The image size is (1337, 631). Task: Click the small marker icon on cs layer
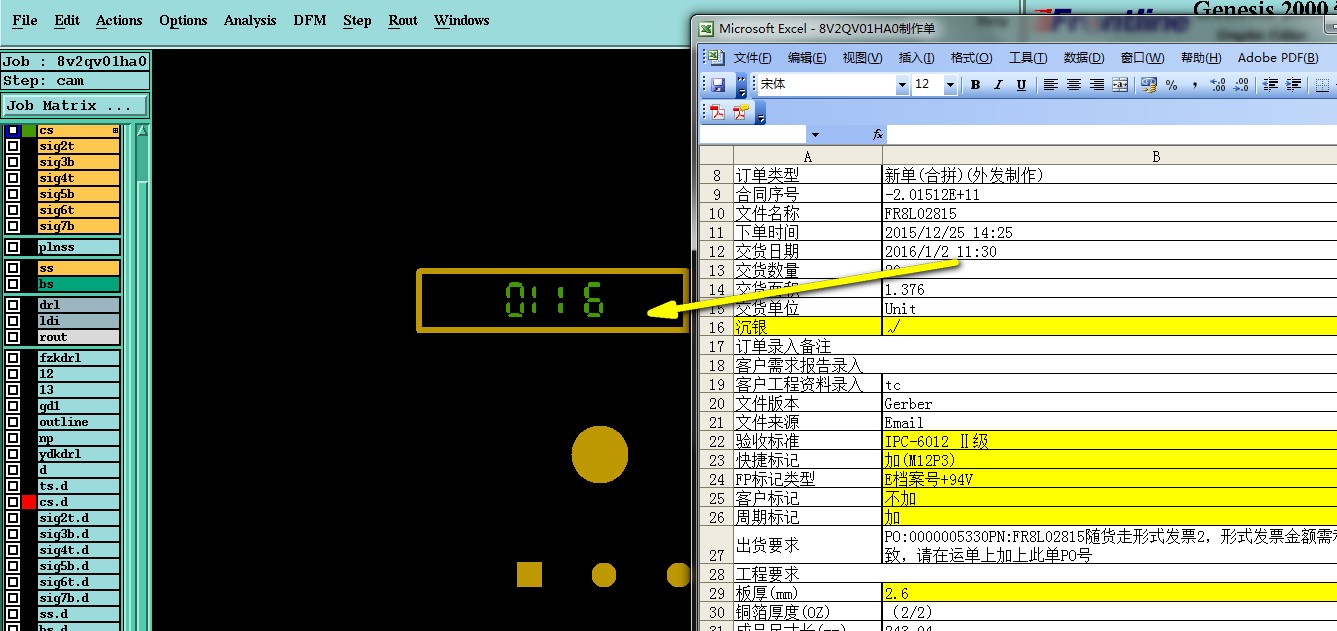[x=115, y=131]
